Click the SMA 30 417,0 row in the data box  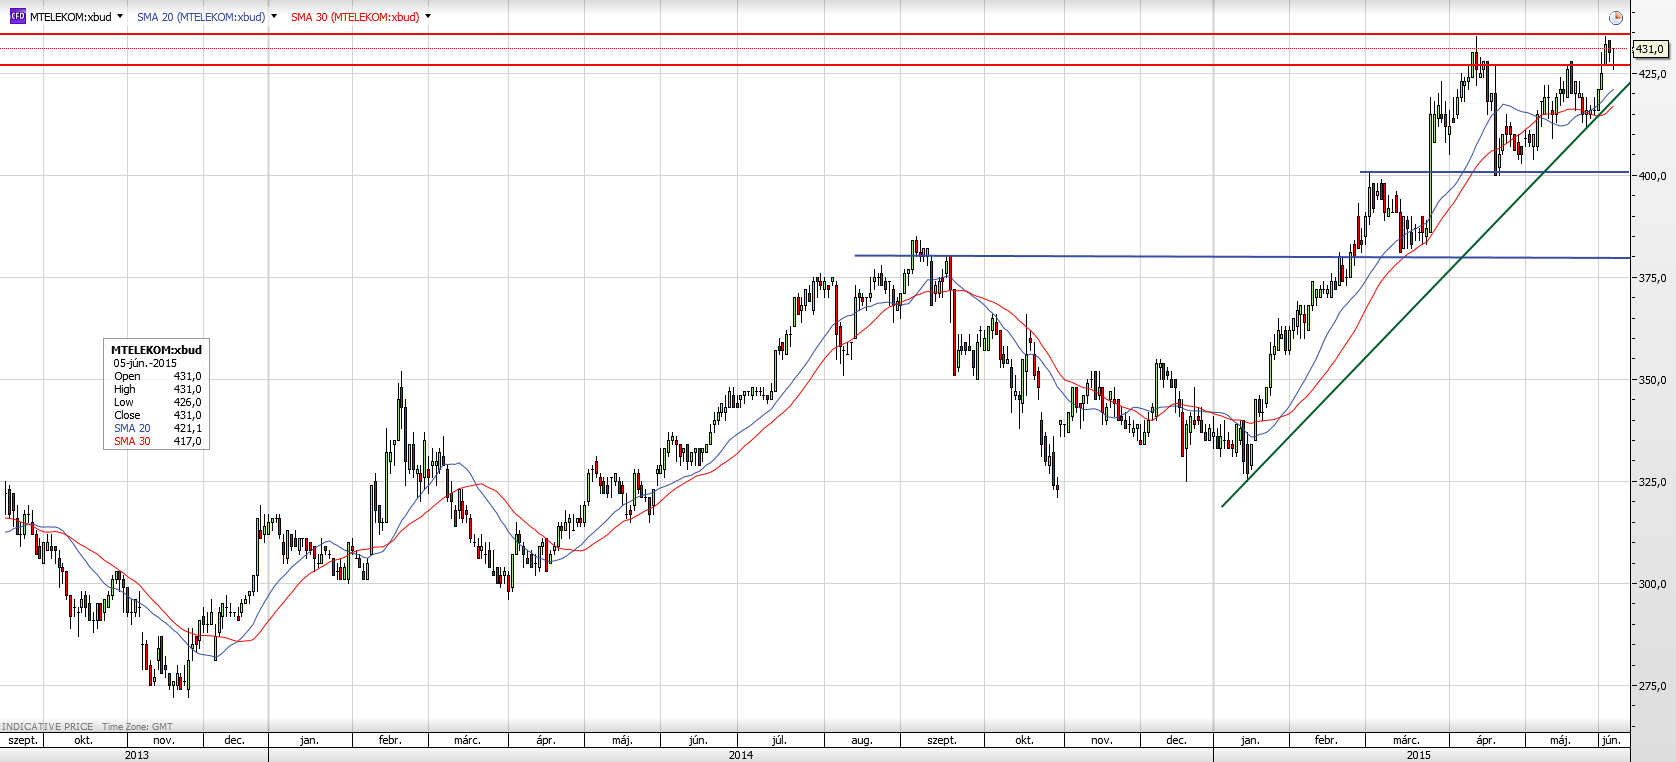pos(157,441)
